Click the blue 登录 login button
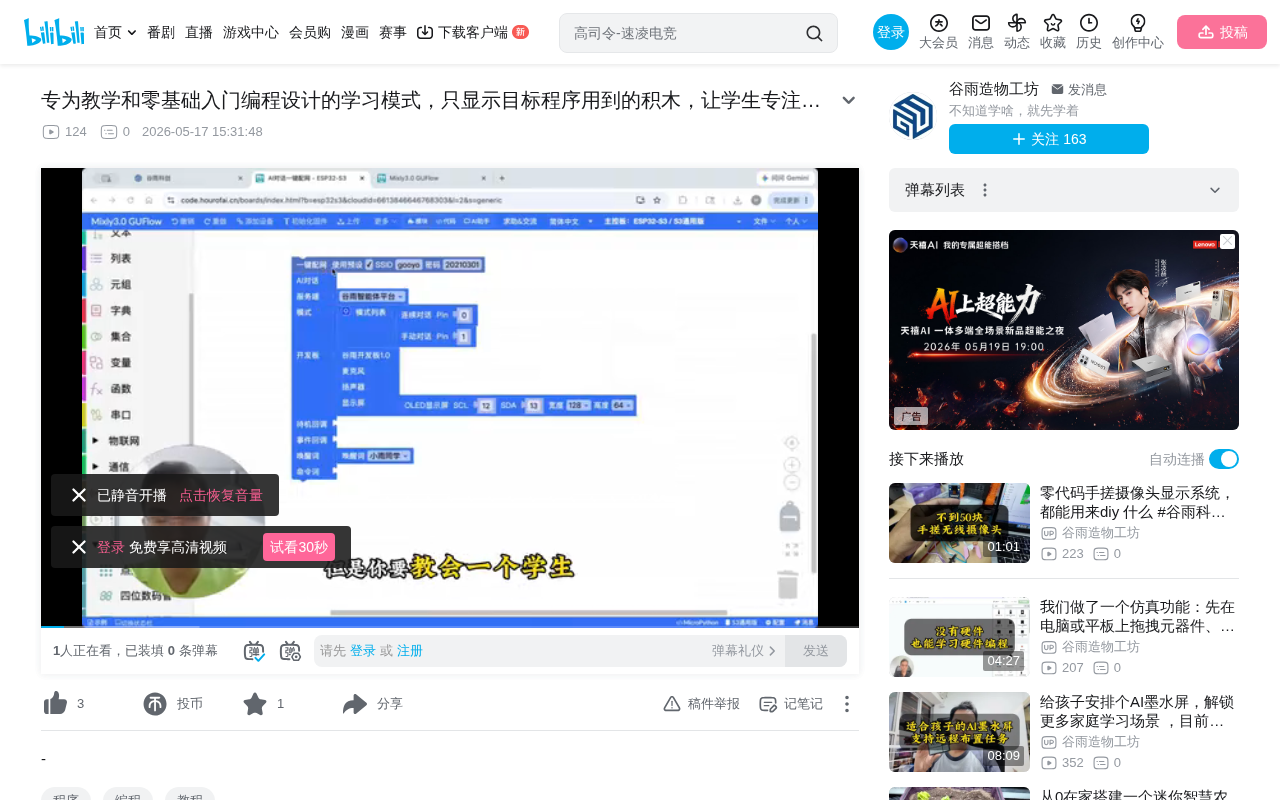Viewport: 1280px width, 800px height. coord(891,32)
